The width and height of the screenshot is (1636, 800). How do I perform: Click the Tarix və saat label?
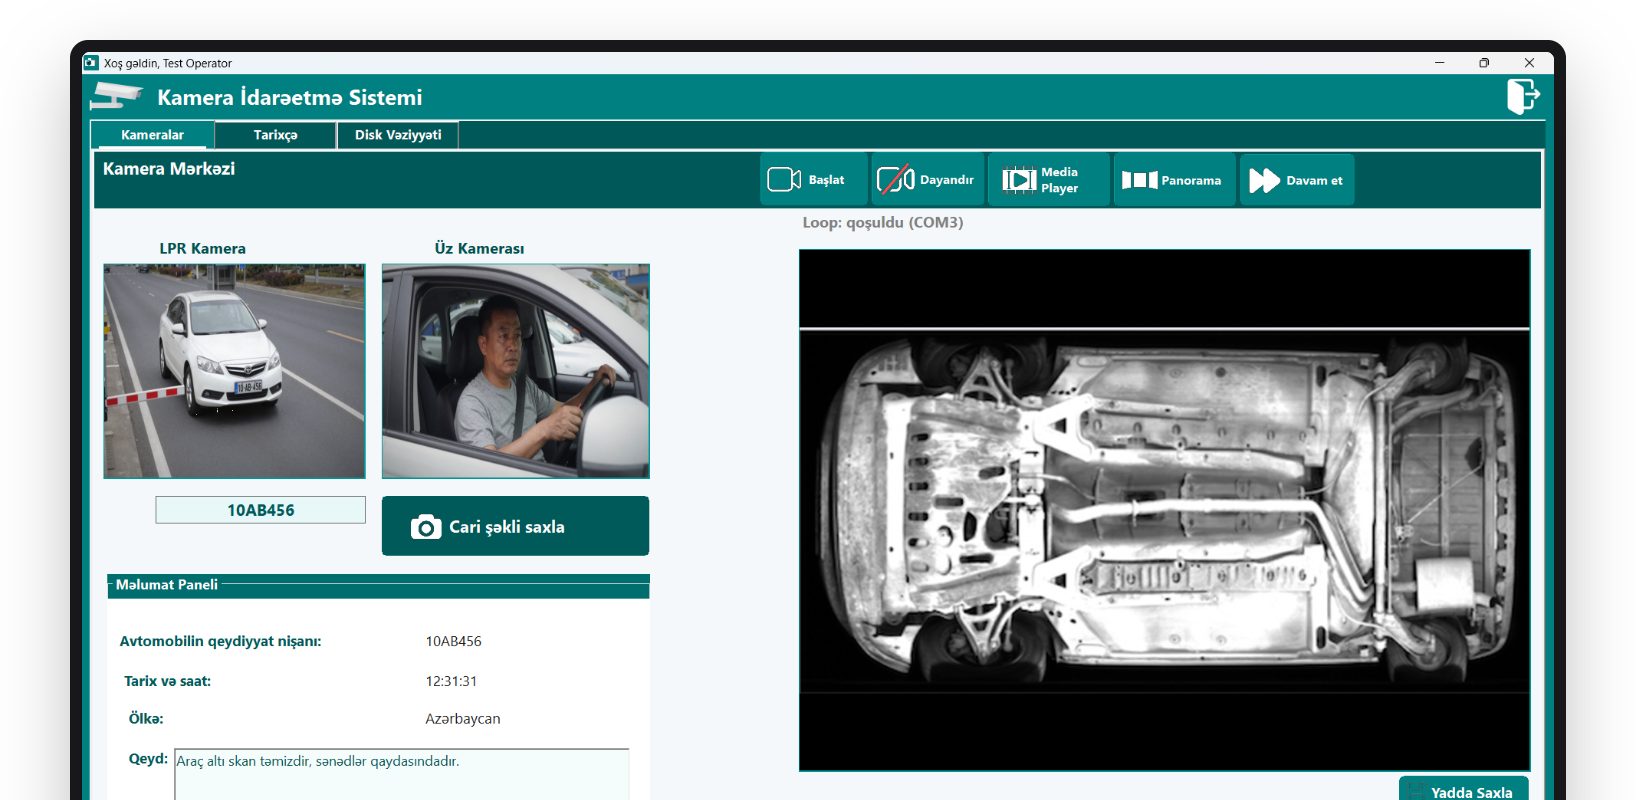(167, 681)
